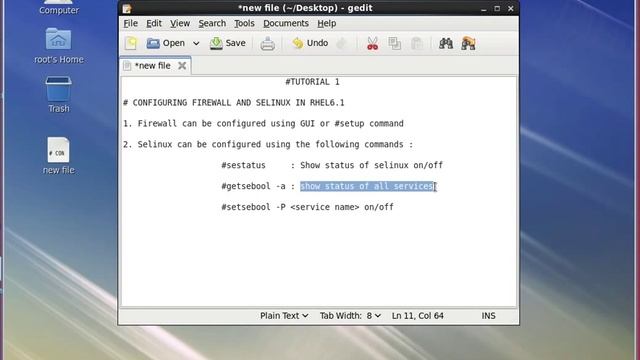The image size is (640, 360).
Task: Open the Edit menu
Action: pyautogui.click(x=154, y=23)
